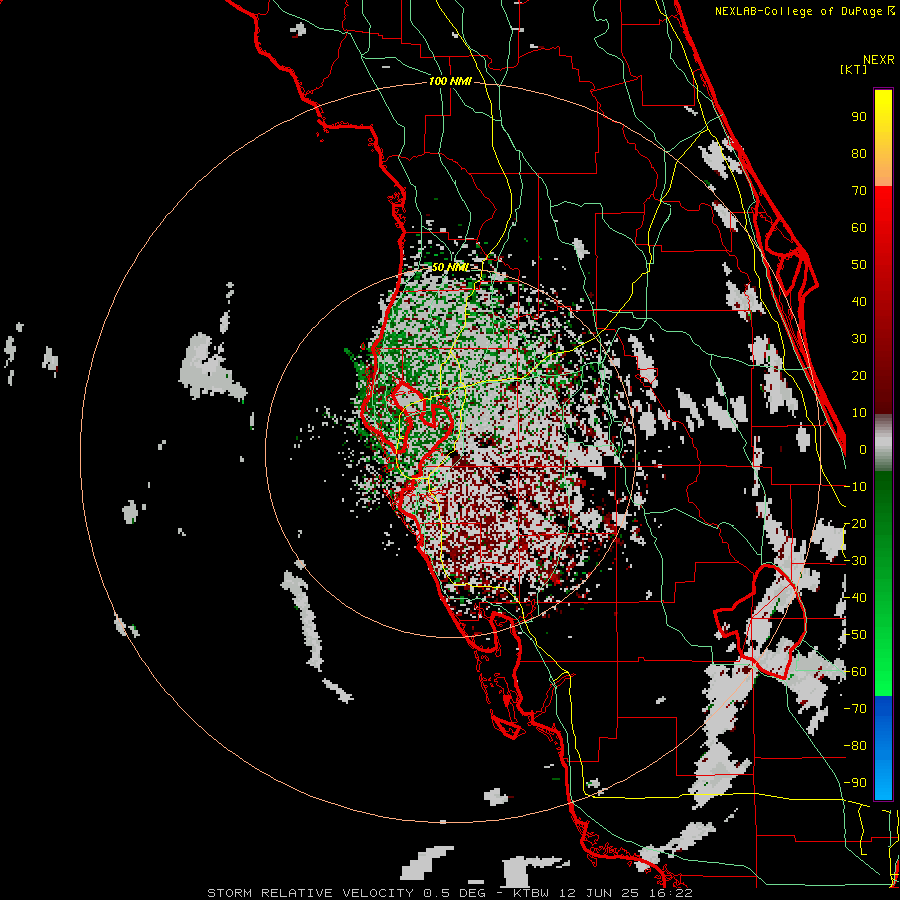Select the -60 scale value
This screenshot has width=900, height=900.
855,672
